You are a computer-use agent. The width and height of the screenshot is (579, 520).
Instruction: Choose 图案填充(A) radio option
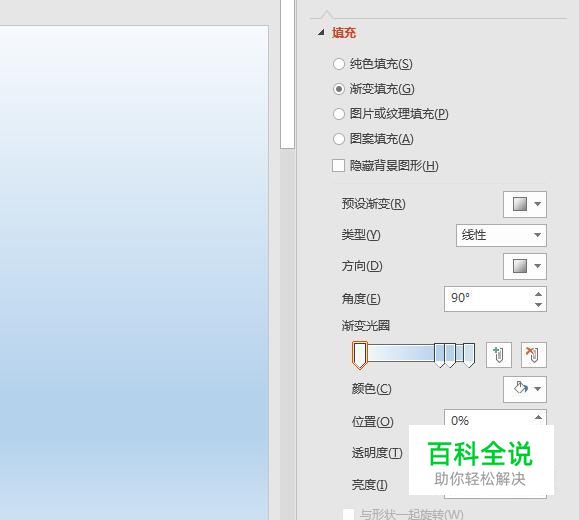click(339, 139)
